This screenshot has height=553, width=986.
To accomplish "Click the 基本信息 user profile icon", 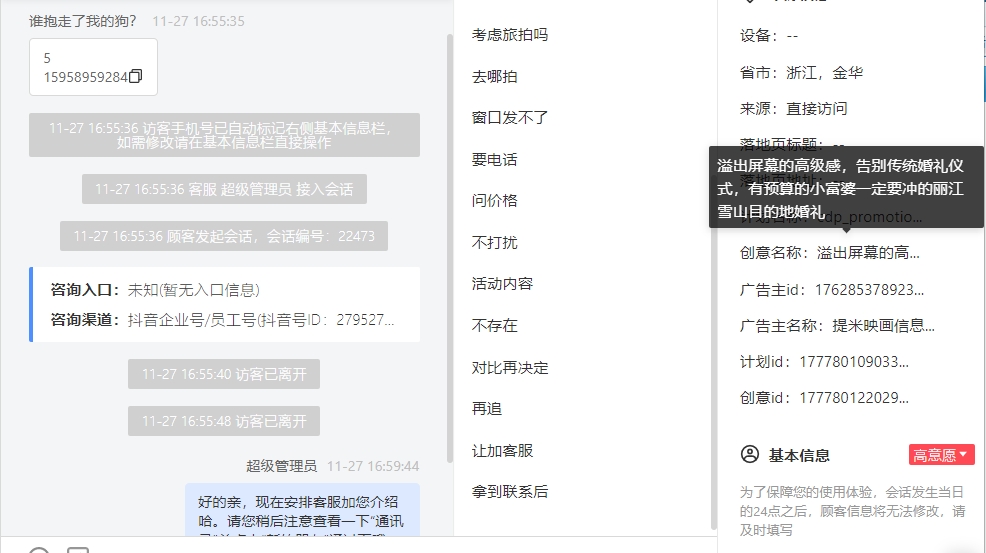I will 750,454.
